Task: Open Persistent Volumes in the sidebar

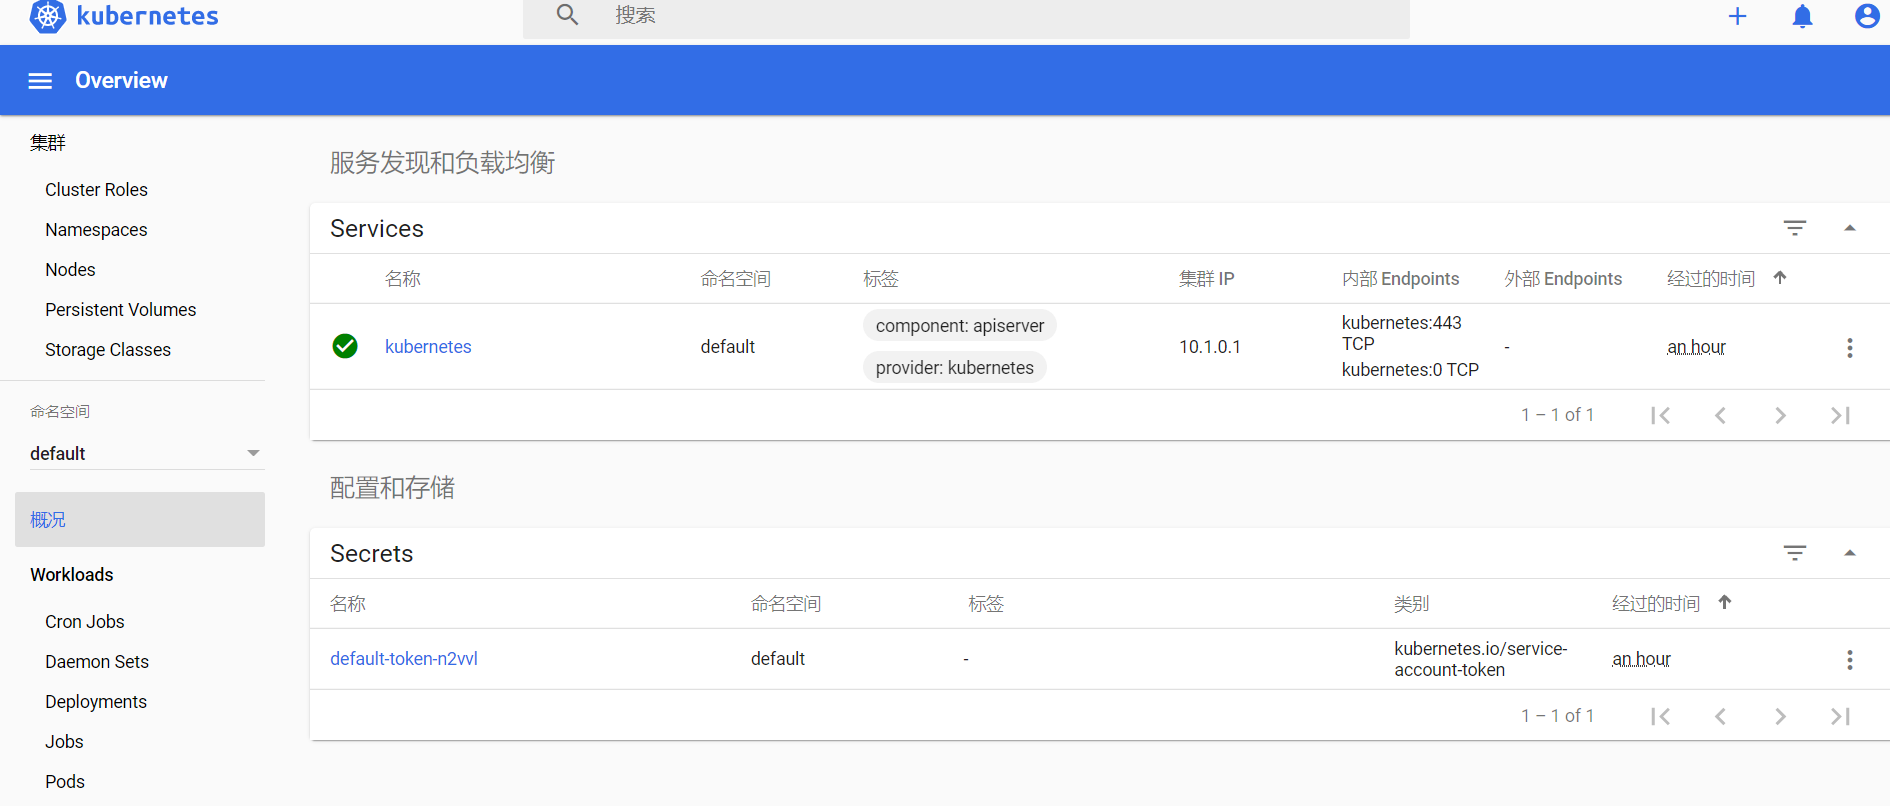Action: (x=120, y=310)
